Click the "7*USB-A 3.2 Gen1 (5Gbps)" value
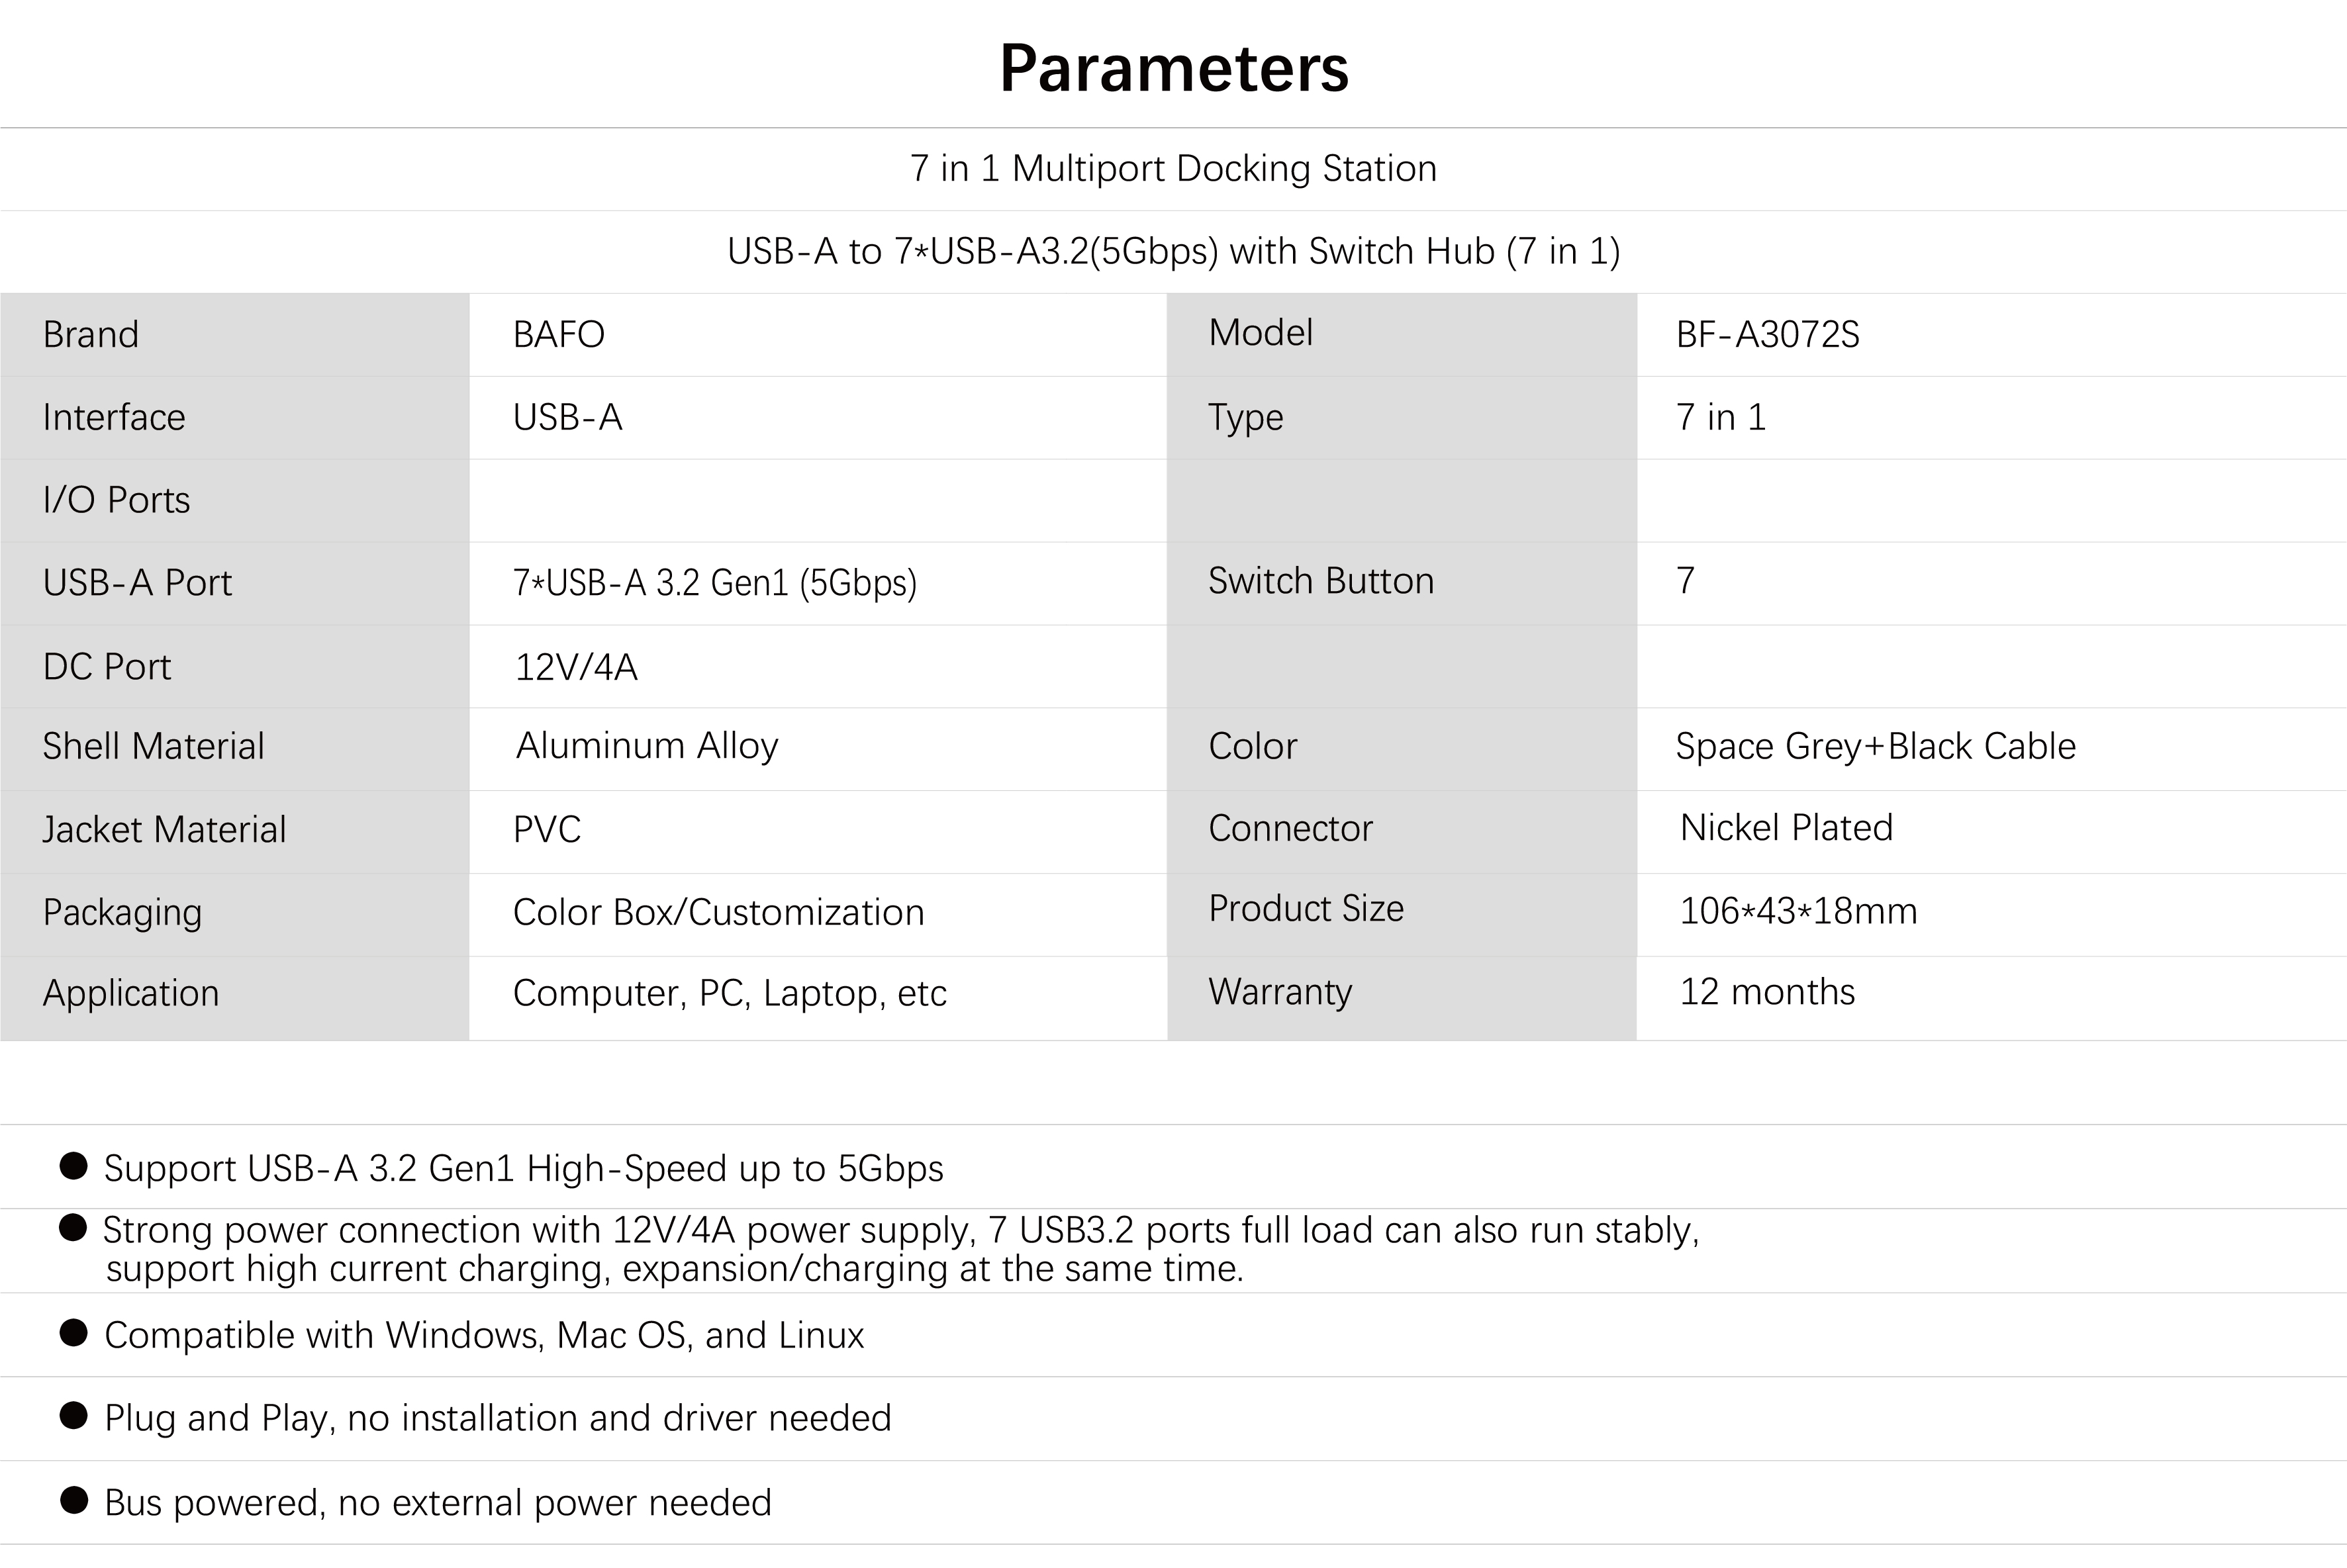Viewport: 2347px width, 1568px height. pos(714,582)
